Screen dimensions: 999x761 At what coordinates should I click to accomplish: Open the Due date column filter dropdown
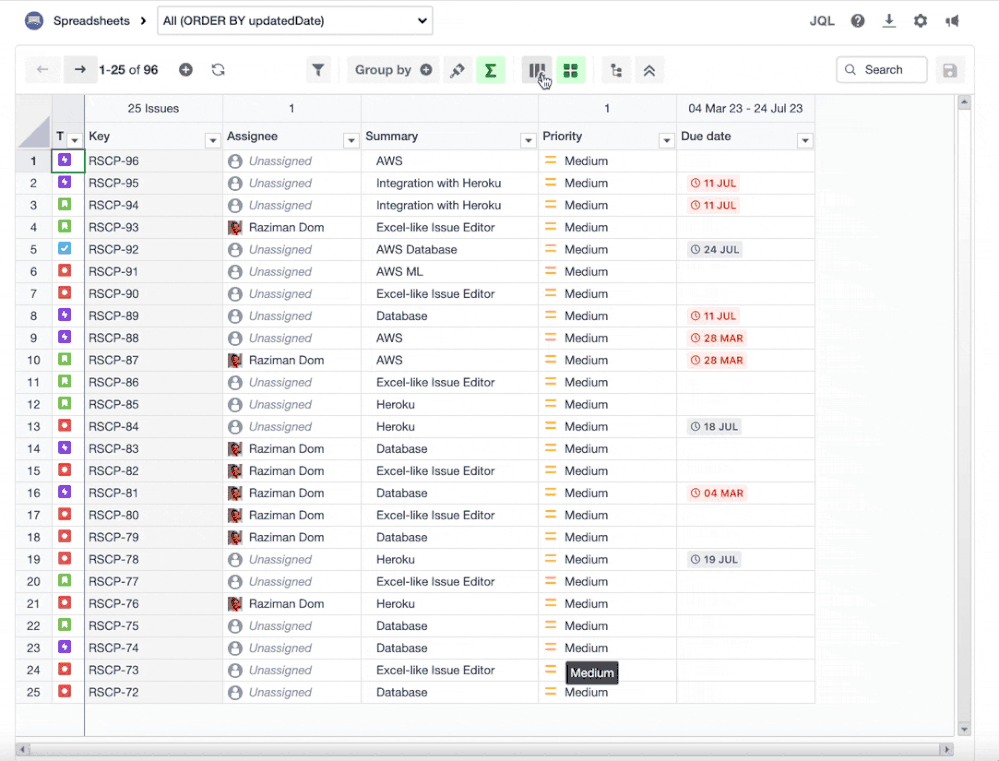click(805, 140)
